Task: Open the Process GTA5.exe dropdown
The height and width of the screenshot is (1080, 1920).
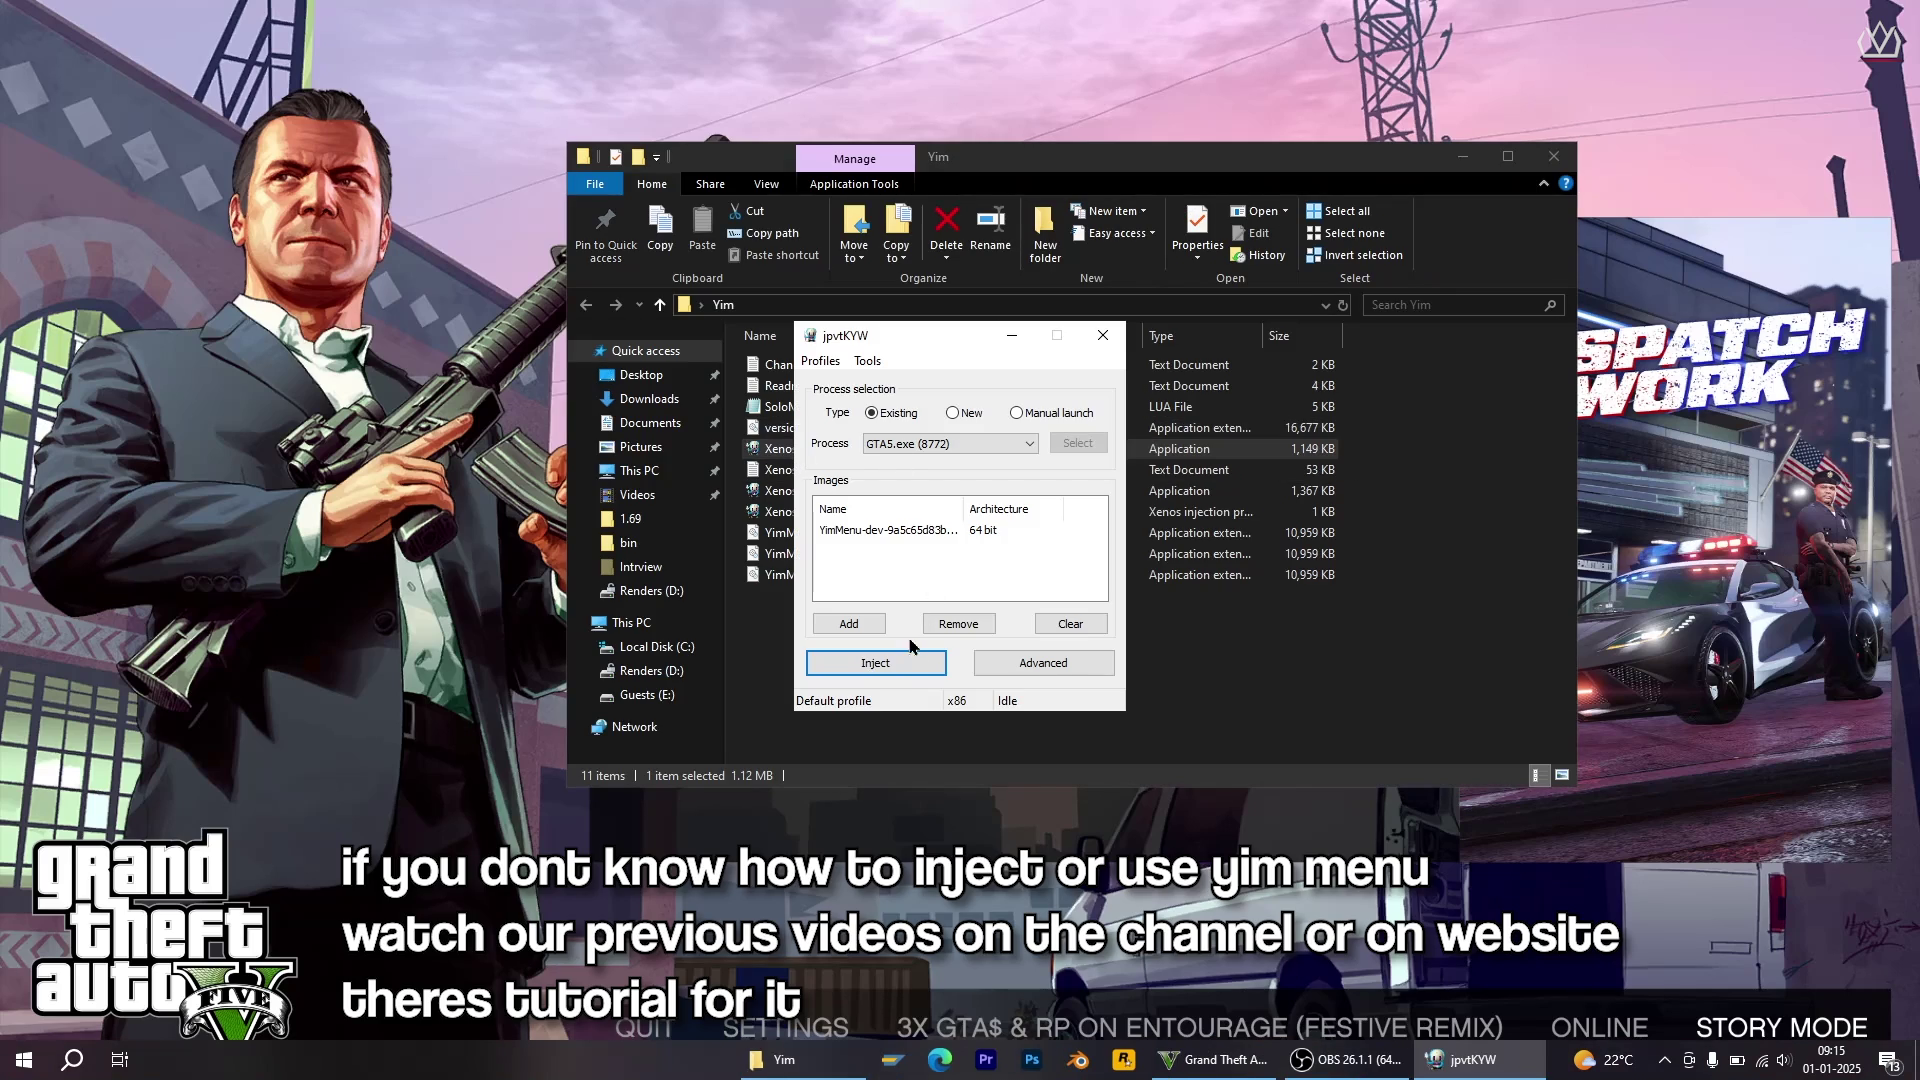Action: [x=1029, y=444]
